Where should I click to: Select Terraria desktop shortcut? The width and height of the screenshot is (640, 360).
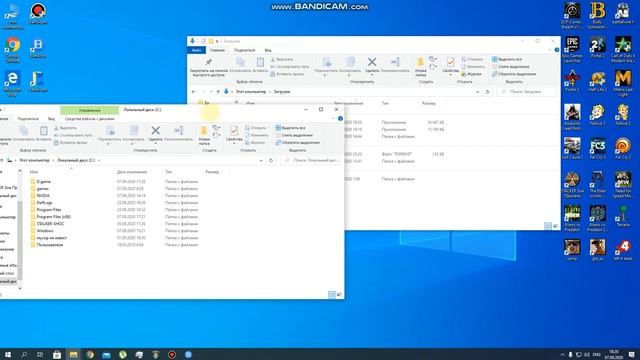point(623,216)
